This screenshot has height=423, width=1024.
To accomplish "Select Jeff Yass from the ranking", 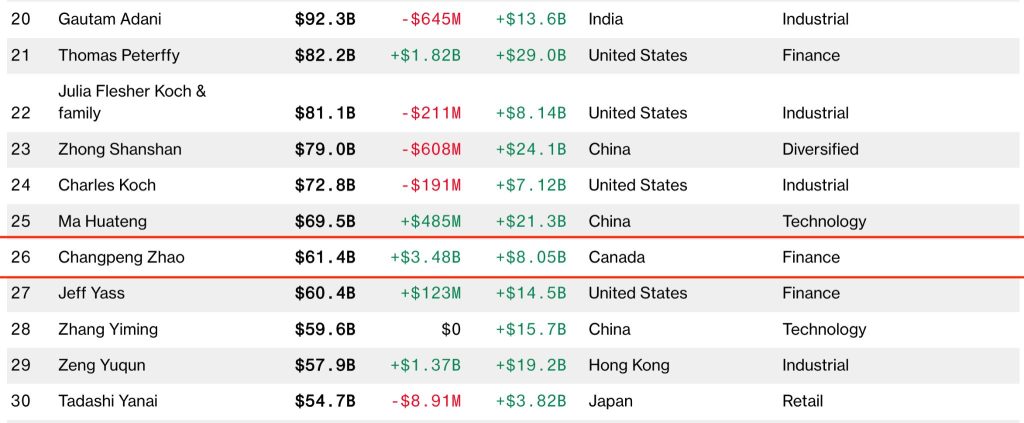I will 91,293.
